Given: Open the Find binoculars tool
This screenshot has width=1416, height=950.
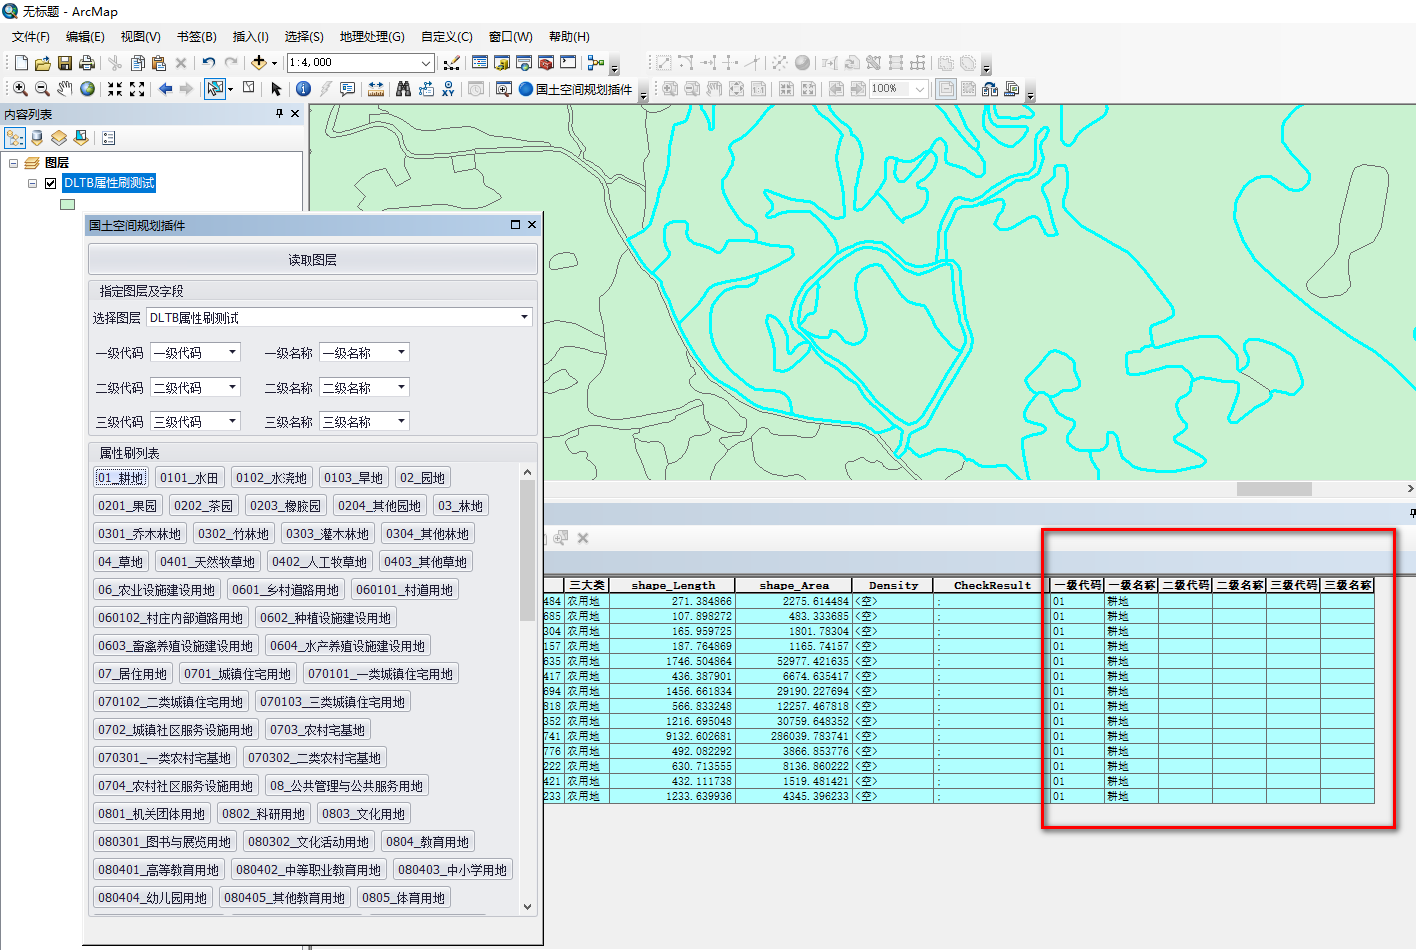Looking at the screenshot, I should pos(403,89).
